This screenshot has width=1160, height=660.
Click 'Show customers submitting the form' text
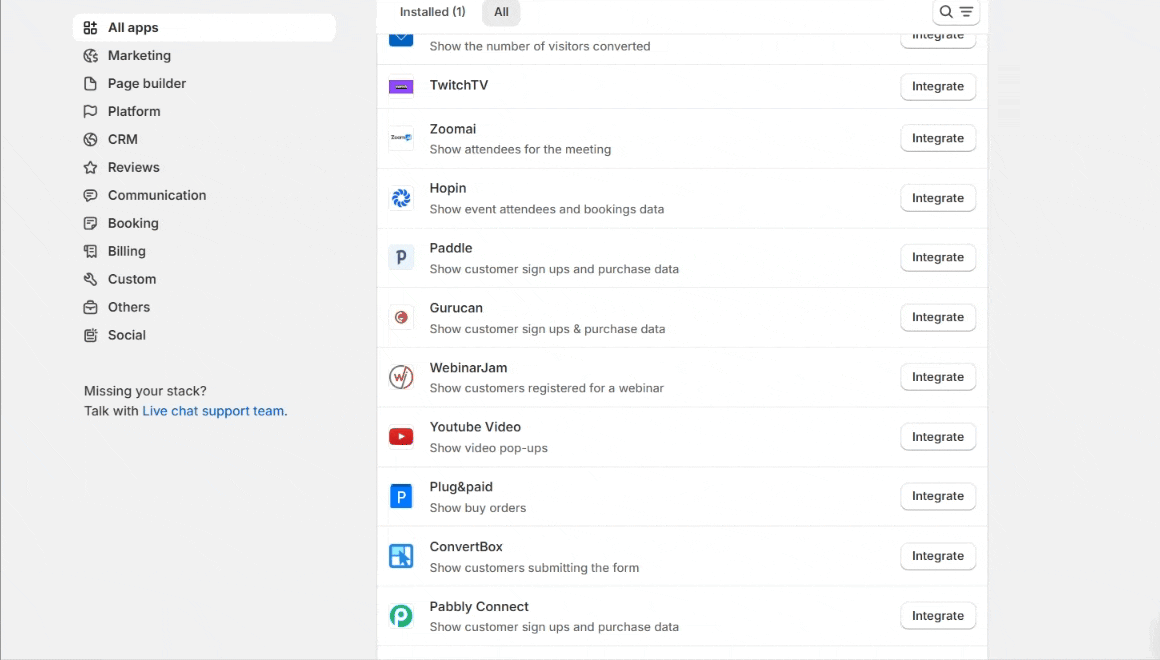[534, 568]
